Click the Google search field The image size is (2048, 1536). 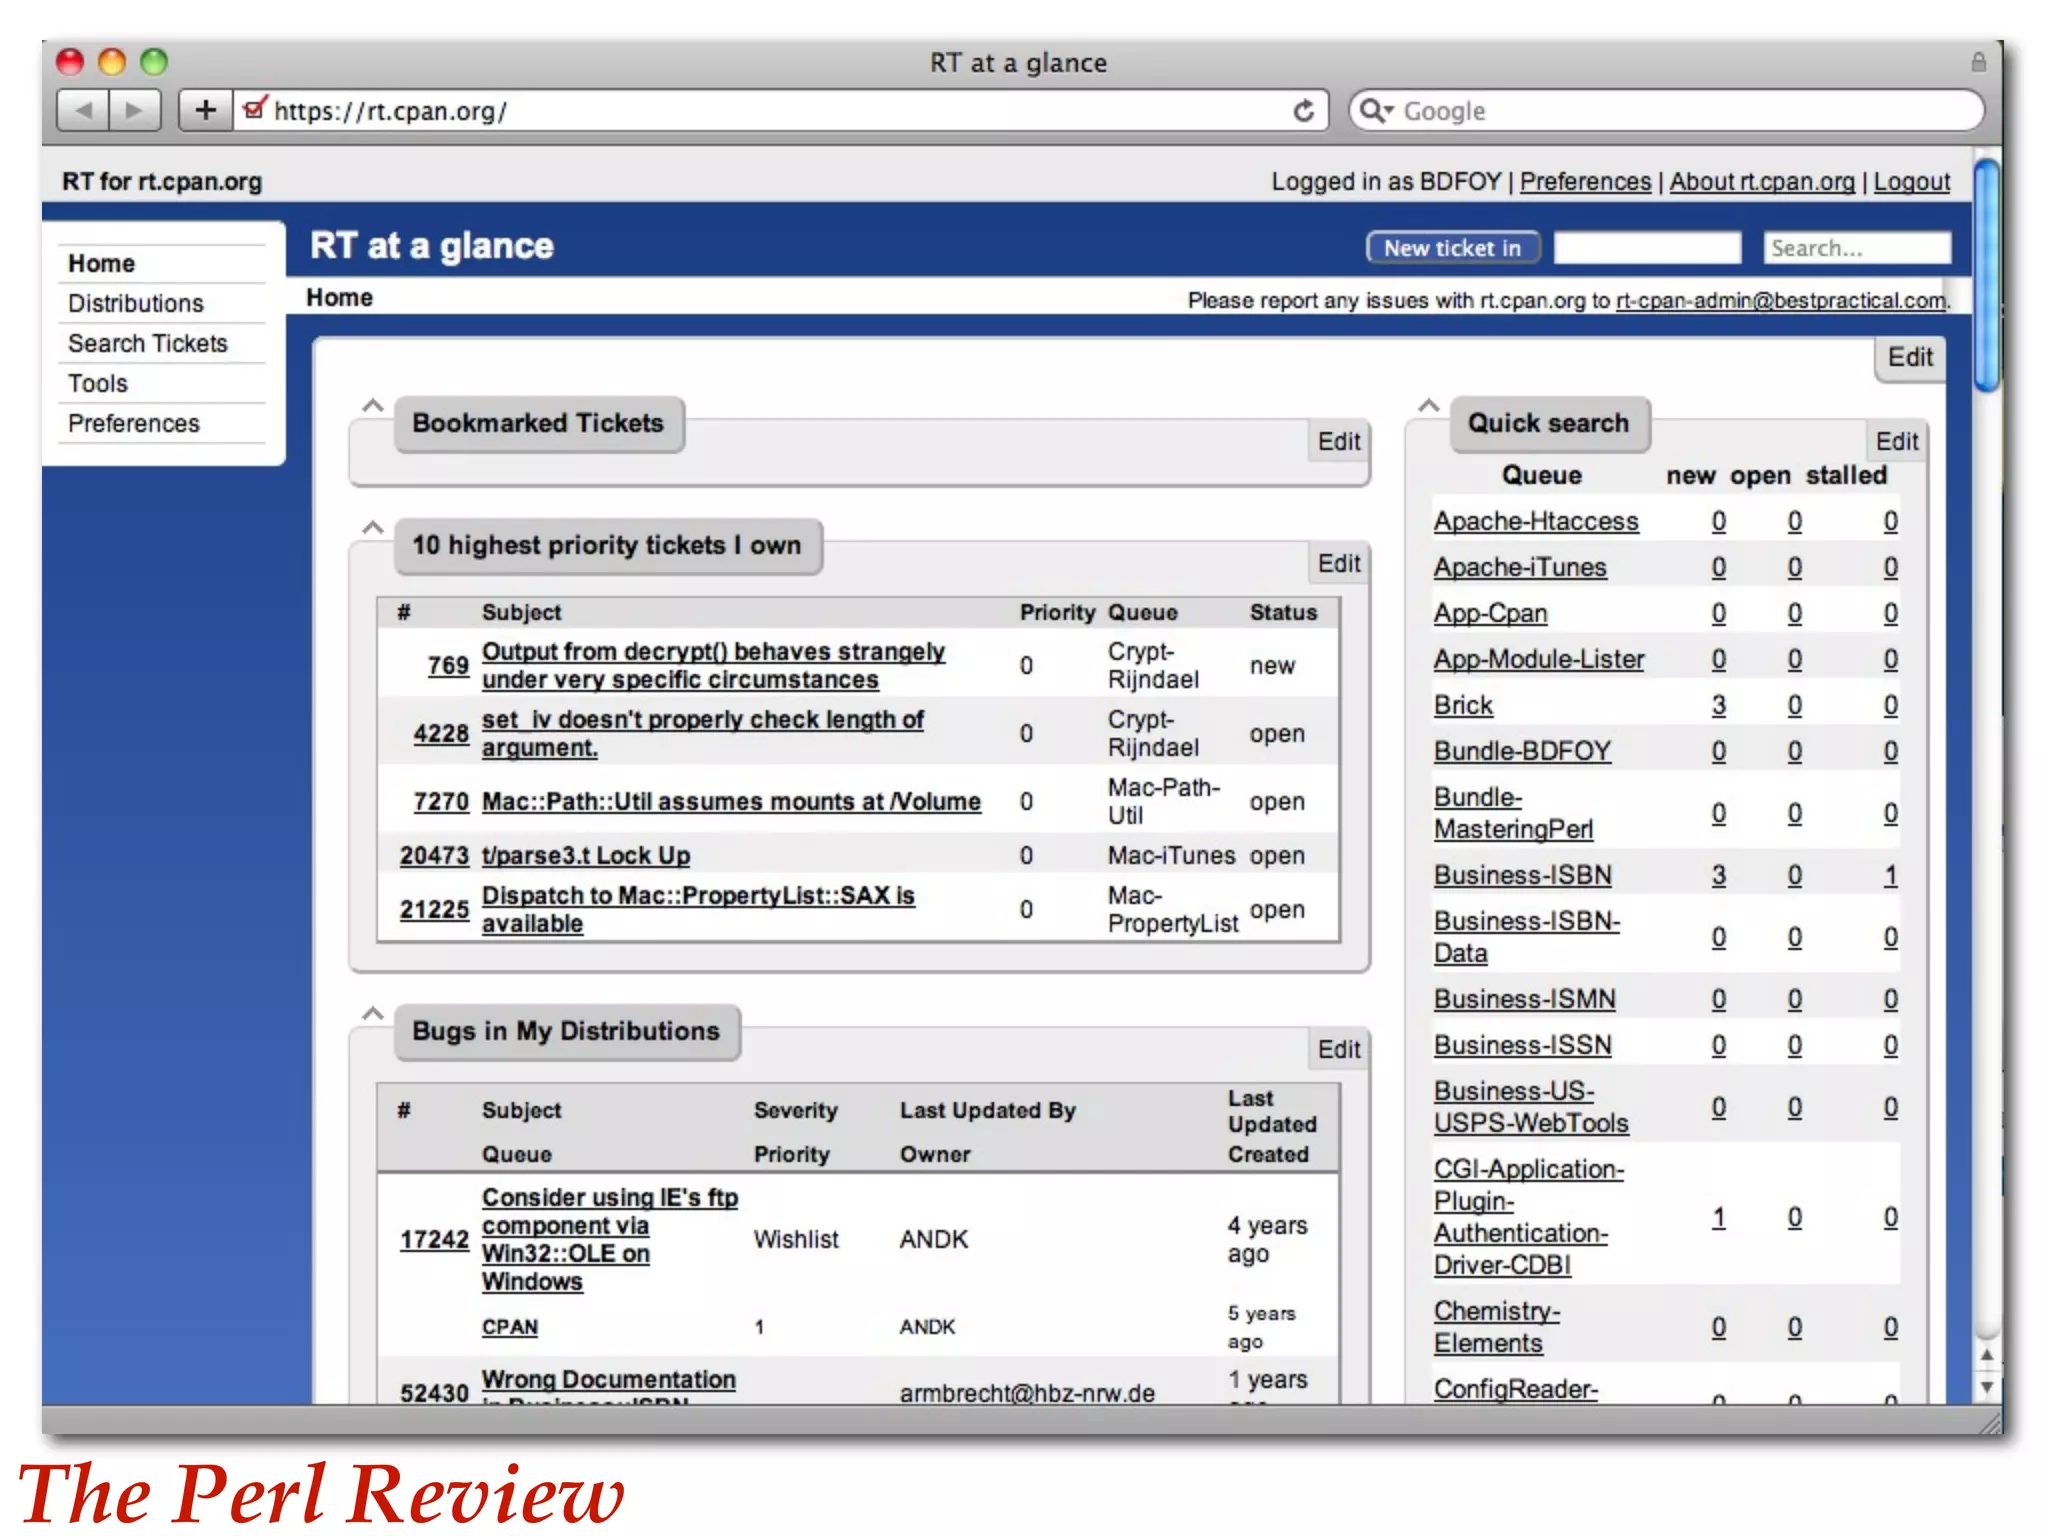point(1666,110)
